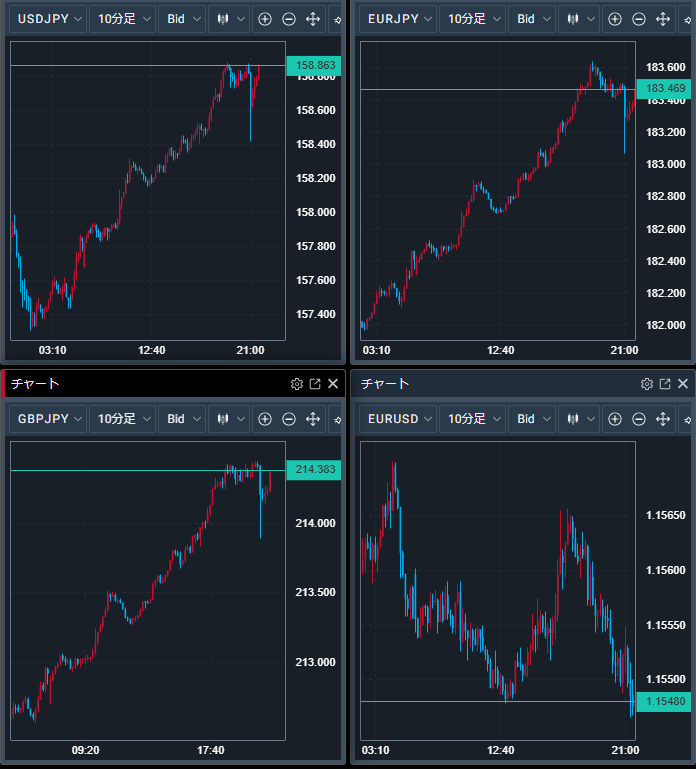Image resolution: width=696 pixels, height=769 pixels.
Task: Zoom out on the GBPJPY chart
Action: (x=289, y=419)
